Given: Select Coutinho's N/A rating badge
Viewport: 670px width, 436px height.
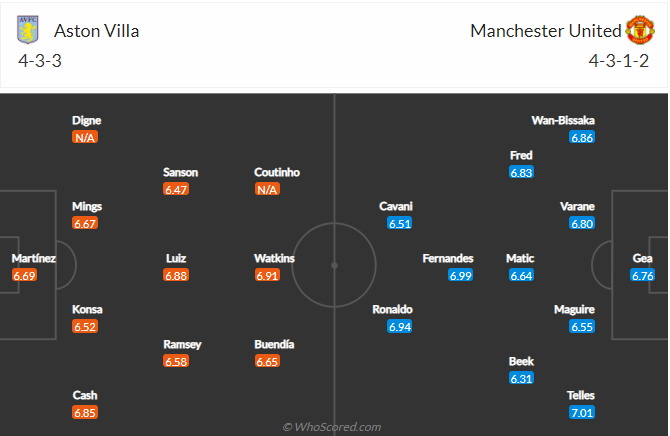Looking at the screenshot, I should [266, 189].
